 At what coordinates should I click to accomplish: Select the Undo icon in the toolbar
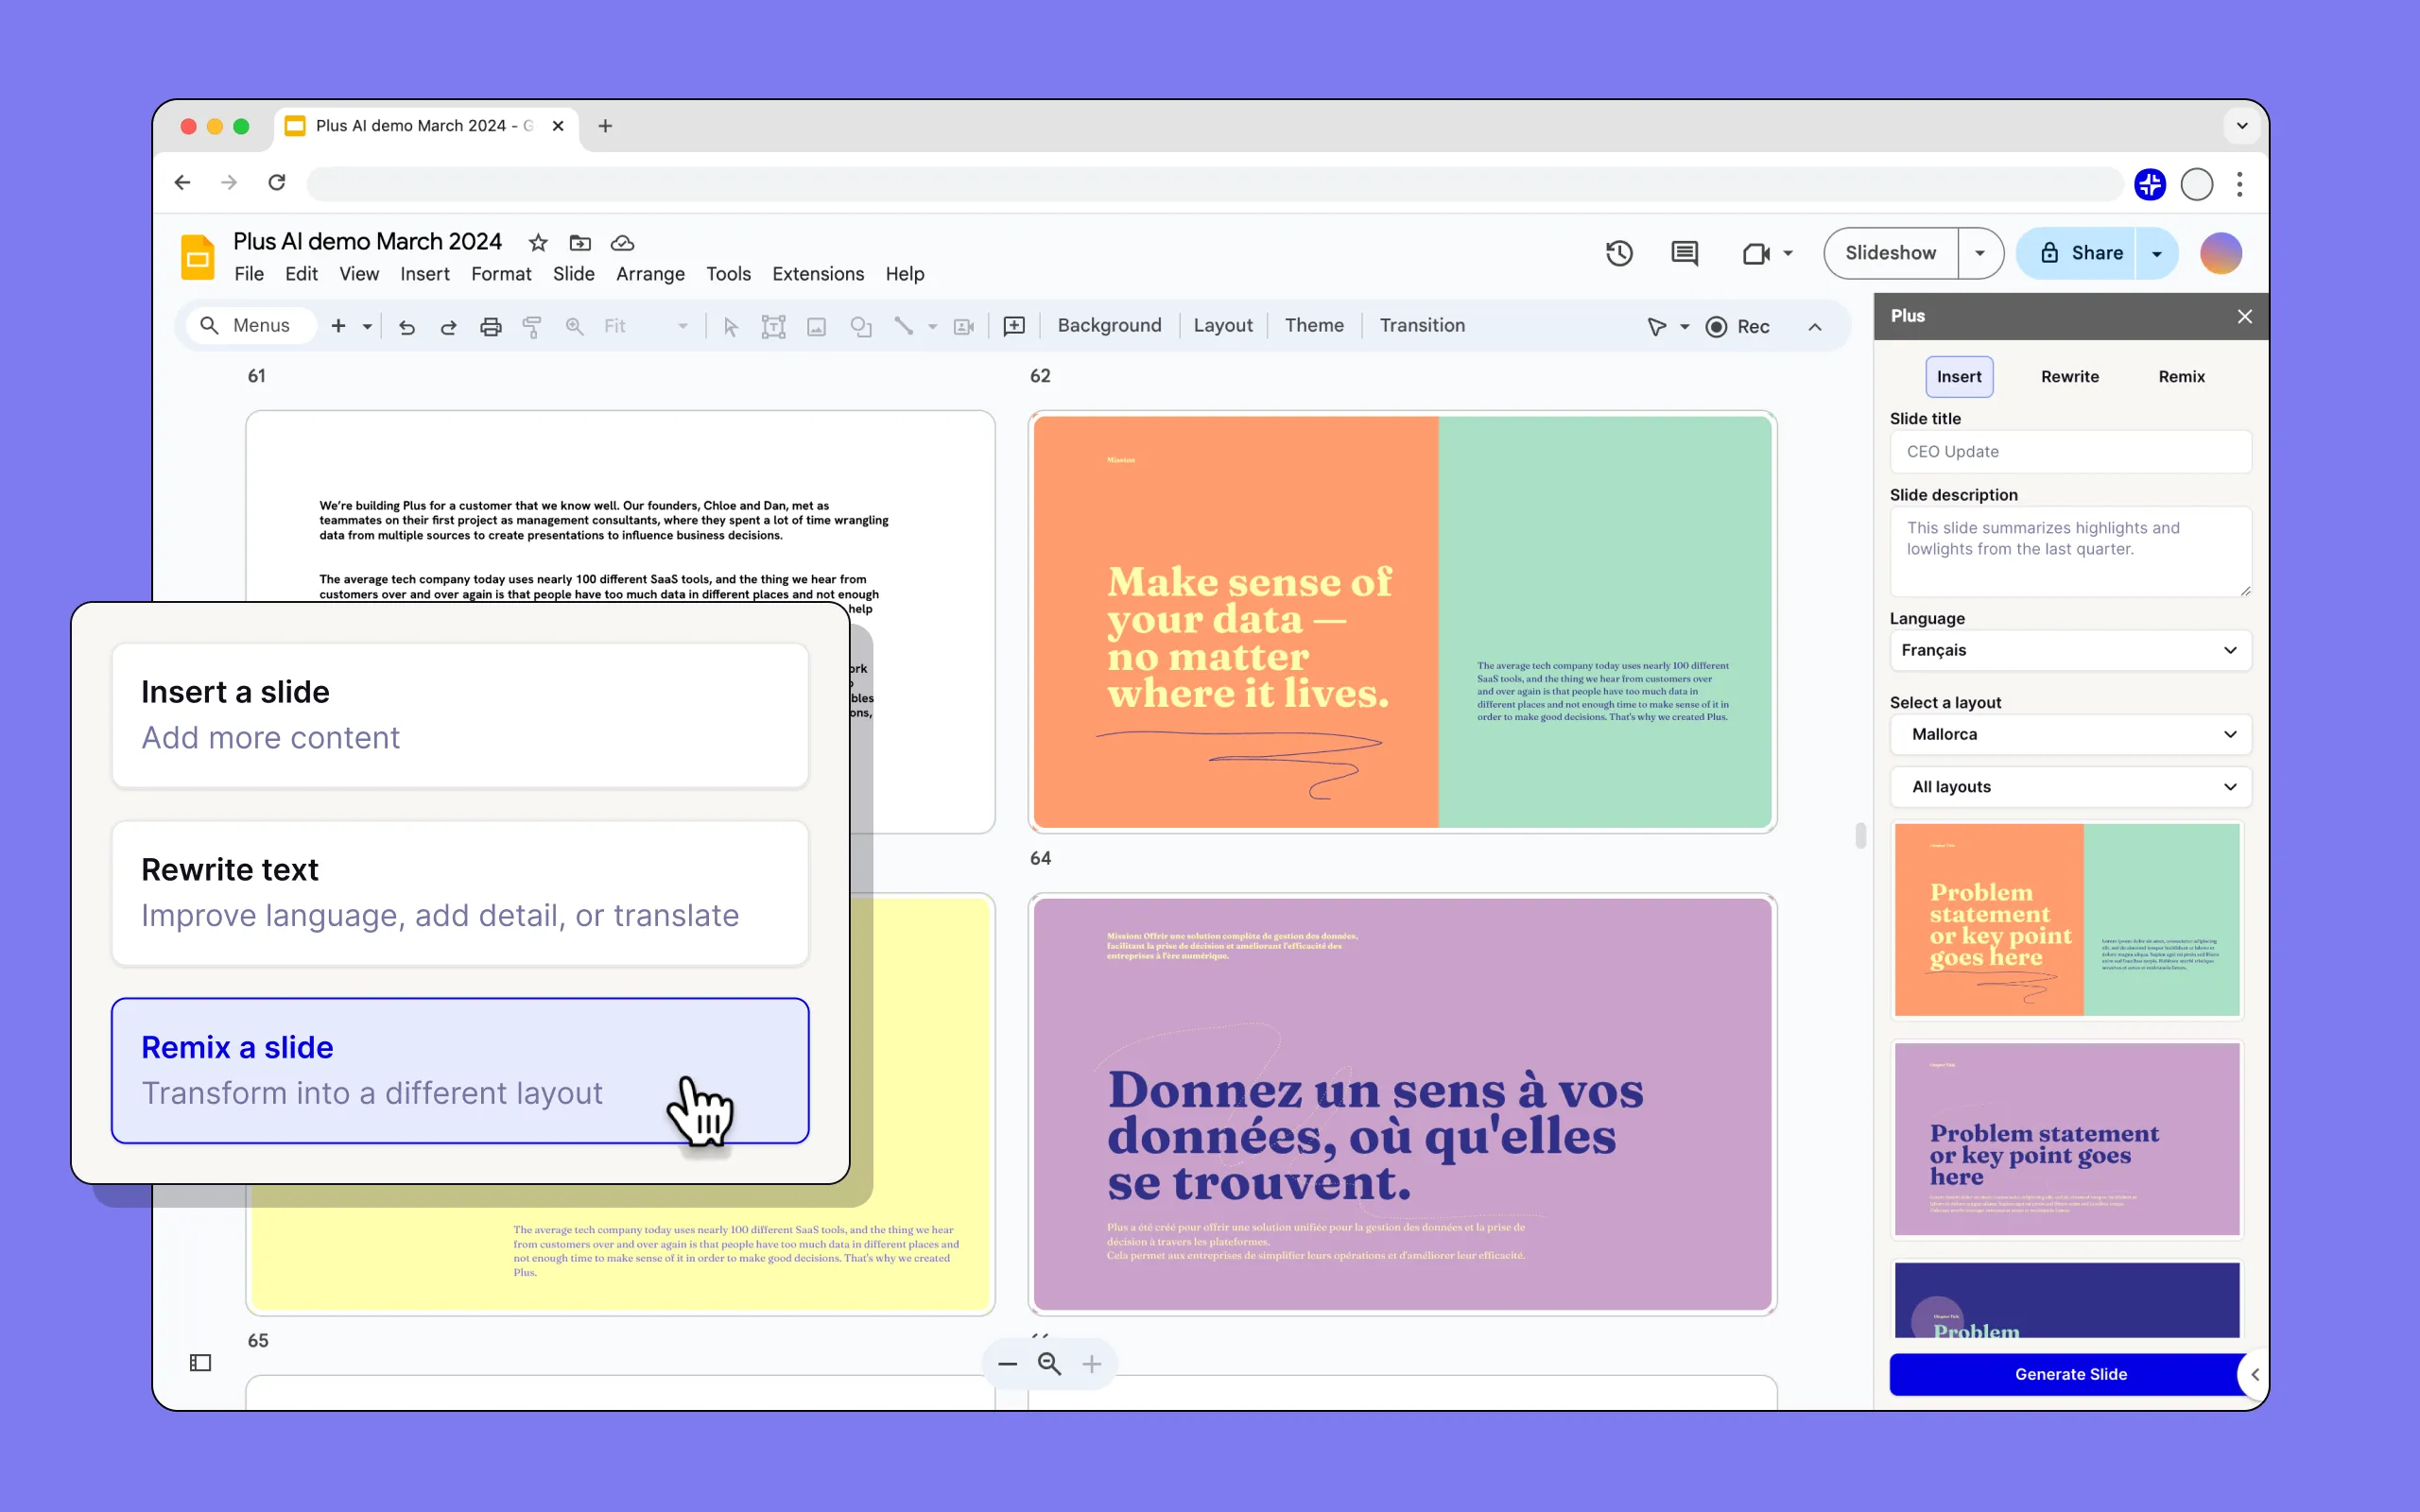[406, 326]
